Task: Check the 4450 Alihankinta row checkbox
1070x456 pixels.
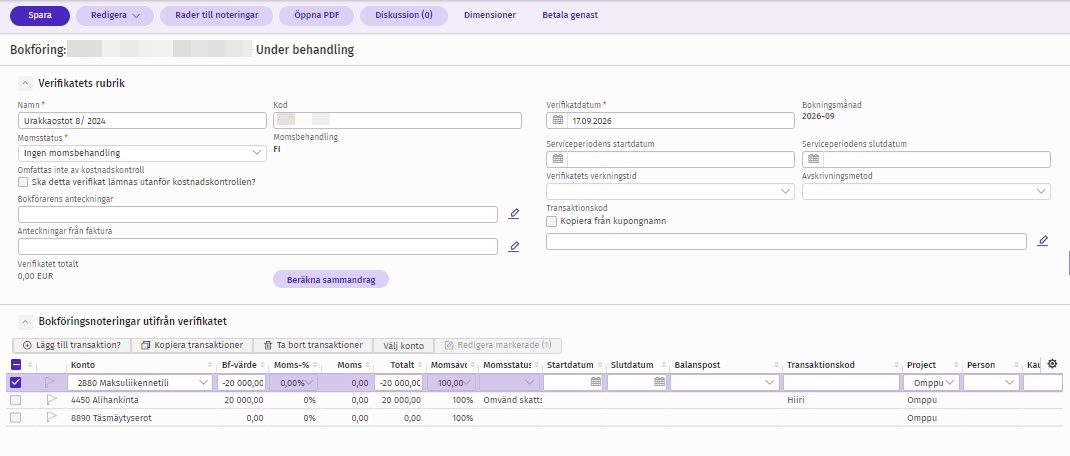Action: click(16, 400)
